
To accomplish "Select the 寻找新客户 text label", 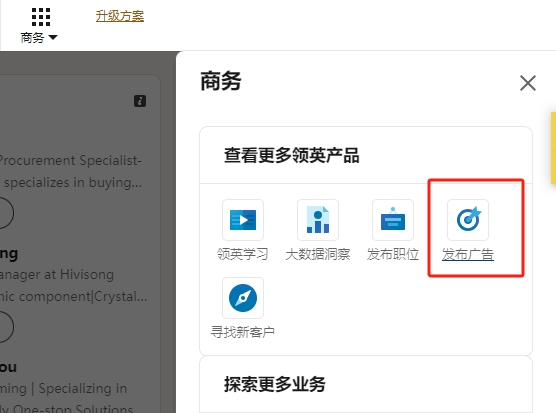I will [x=243, y=332].
